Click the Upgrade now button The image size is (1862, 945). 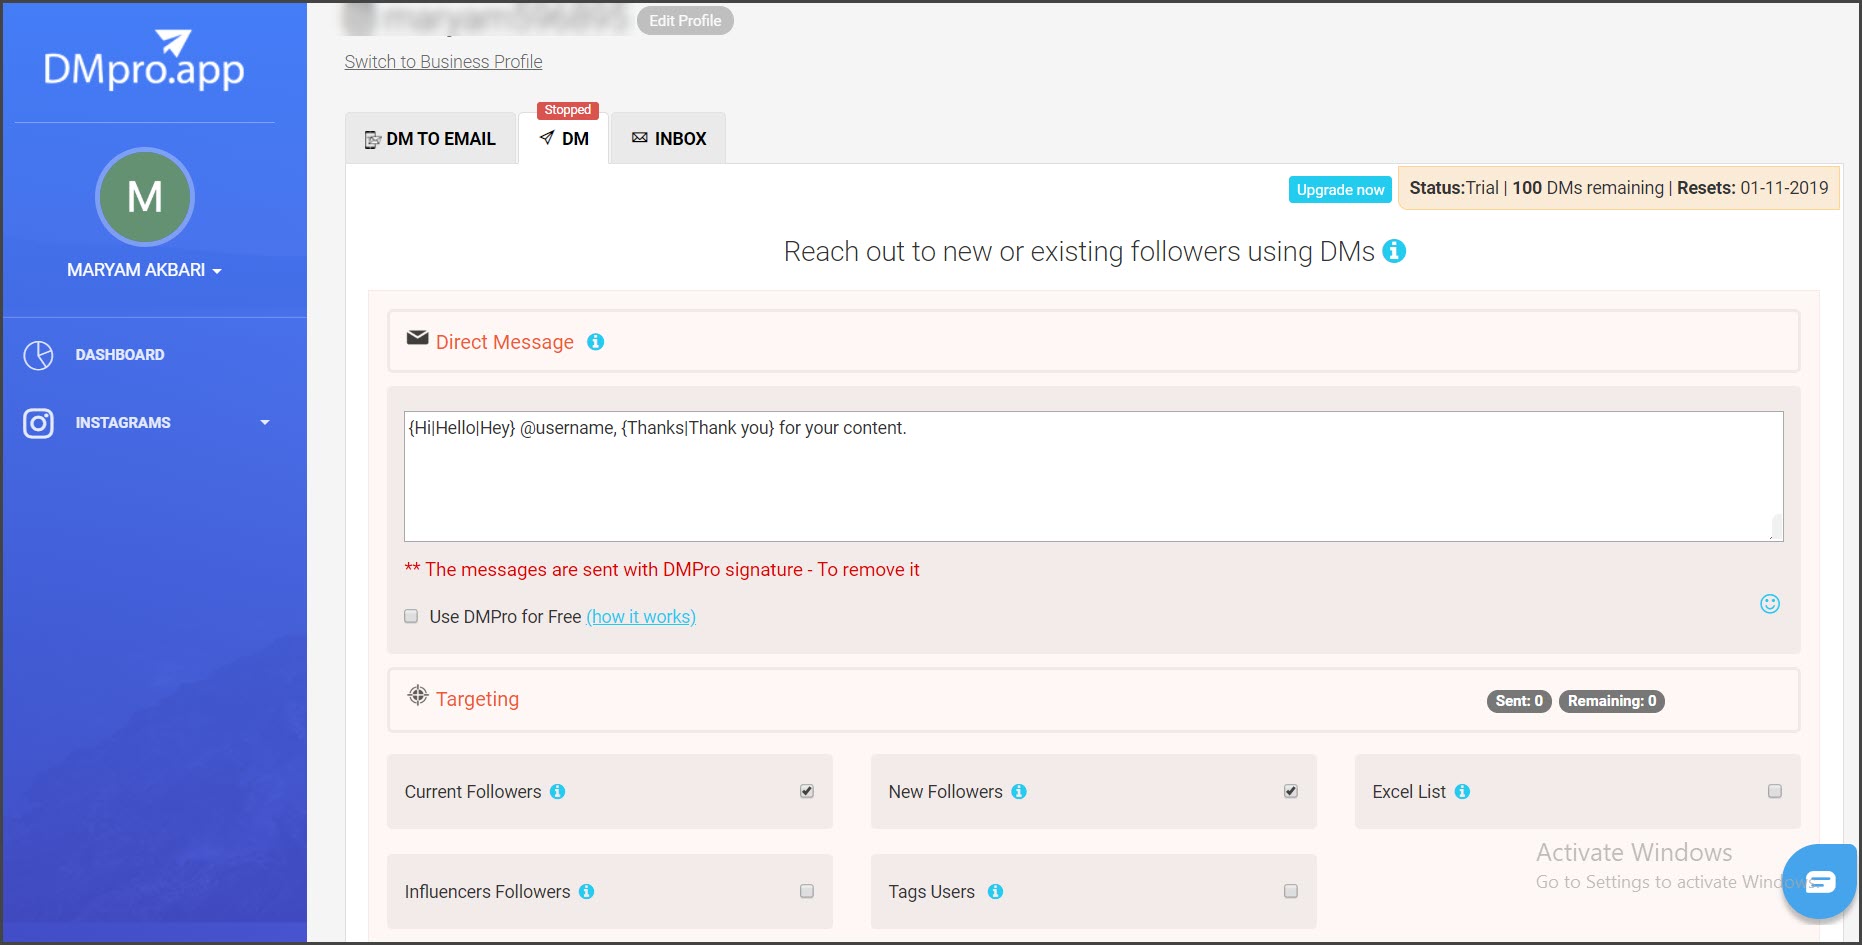tap(1340, 190)
